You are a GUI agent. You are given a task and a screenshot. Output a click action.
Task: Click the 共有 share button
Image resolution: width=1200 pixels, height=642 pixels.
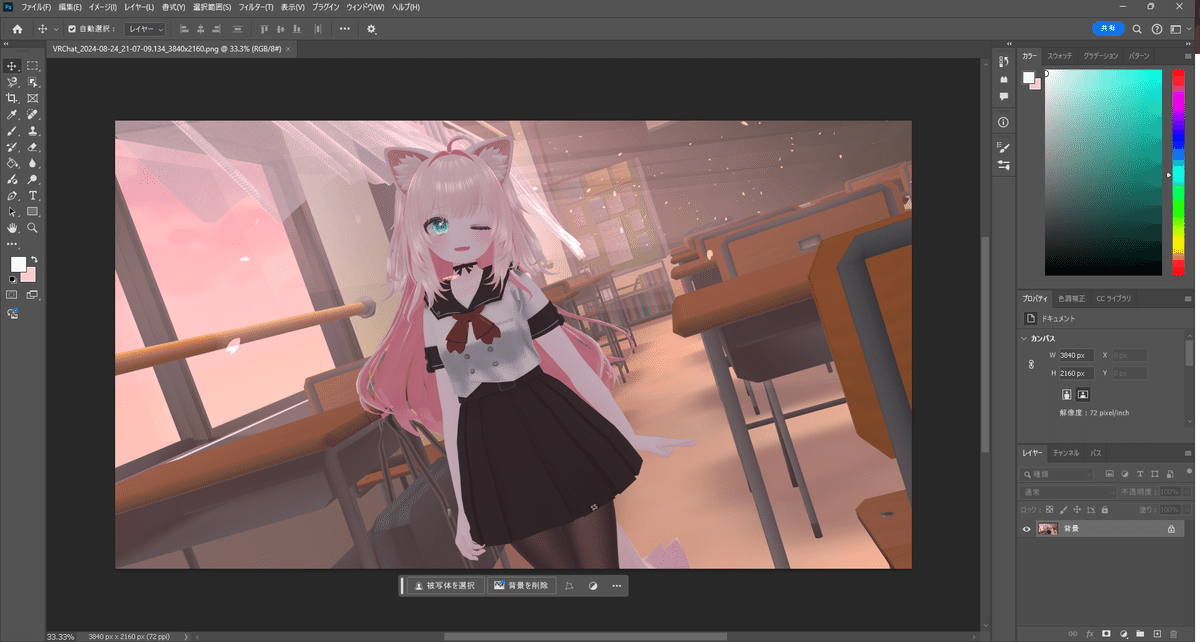(1109, 29)
